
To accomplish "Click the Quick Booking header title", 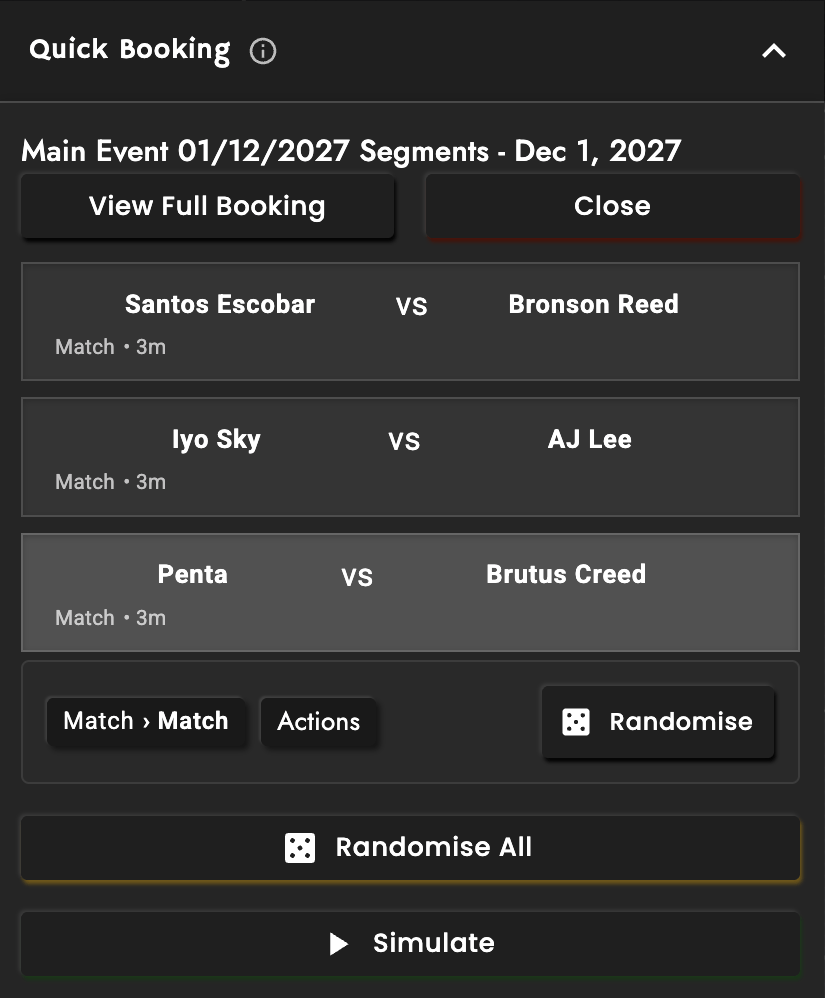I will click(x=130, y=50).
